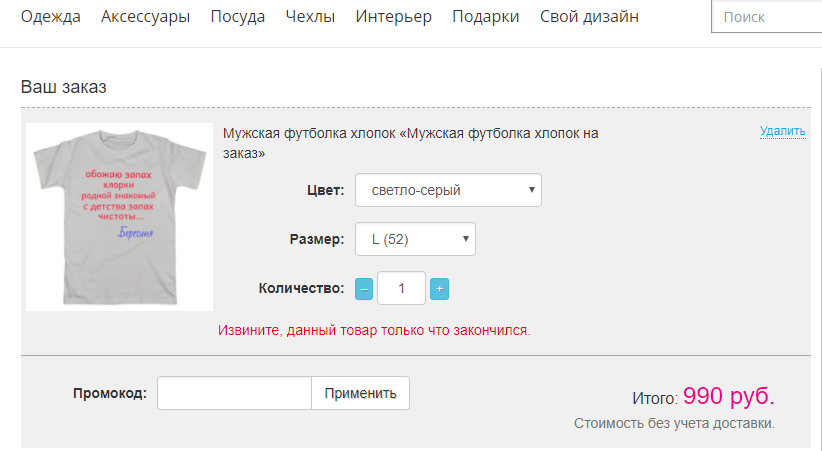The height and width of the screenshot is (451, 822).
Task: Open the Посуда category
Action: (238, 17)
